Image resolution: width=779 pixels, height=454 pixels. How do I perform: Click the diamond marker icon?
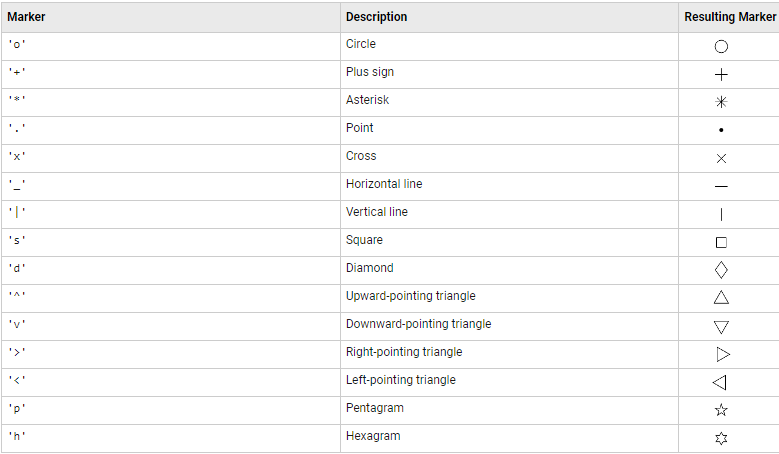721,270
